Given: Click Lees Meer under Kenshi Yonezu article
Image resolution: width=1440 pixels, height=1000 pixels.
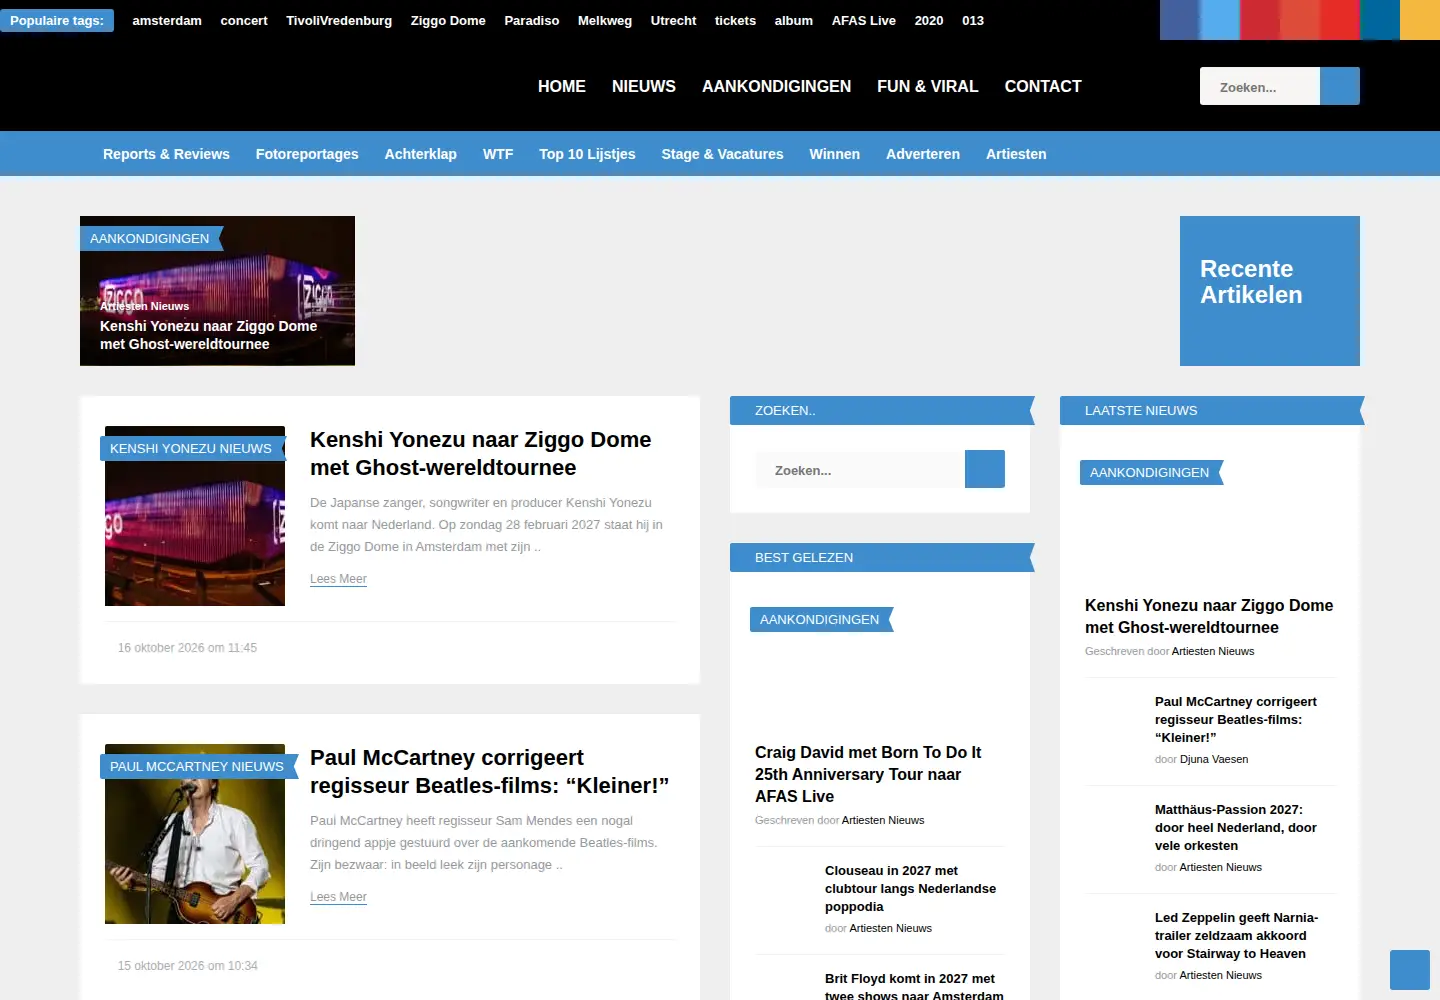Looking at the screenshot, I should pyautogui.click(x=338, y=579).
